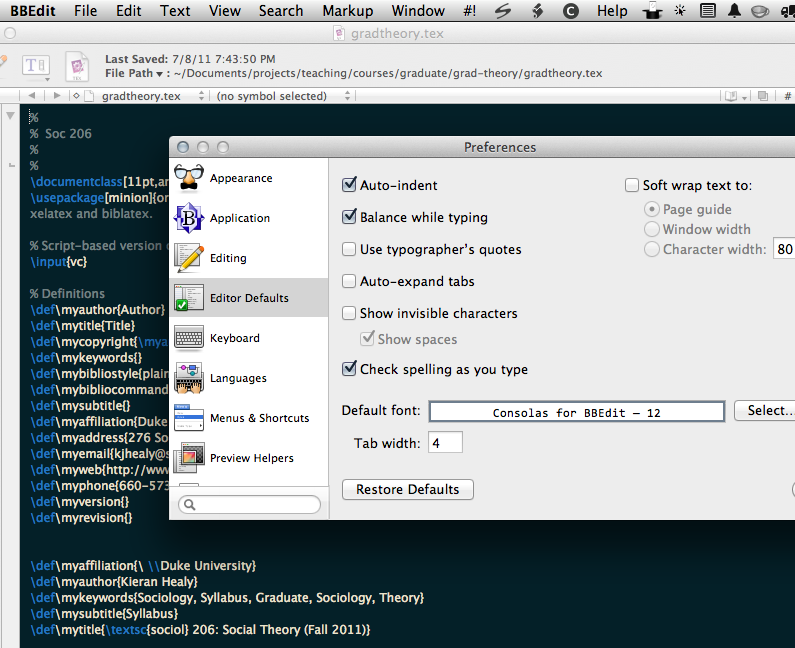Turn on Show invisible characters
Image resolution: width=795 pixels, height=648 pixels.
click(x=349, y=313)
